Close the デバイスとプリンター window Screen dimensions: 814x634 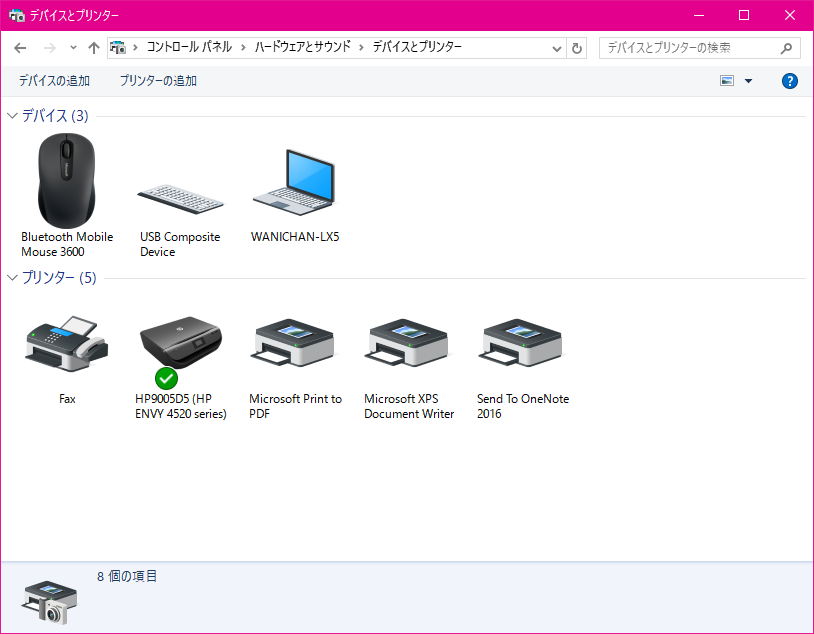click(790, 15)
